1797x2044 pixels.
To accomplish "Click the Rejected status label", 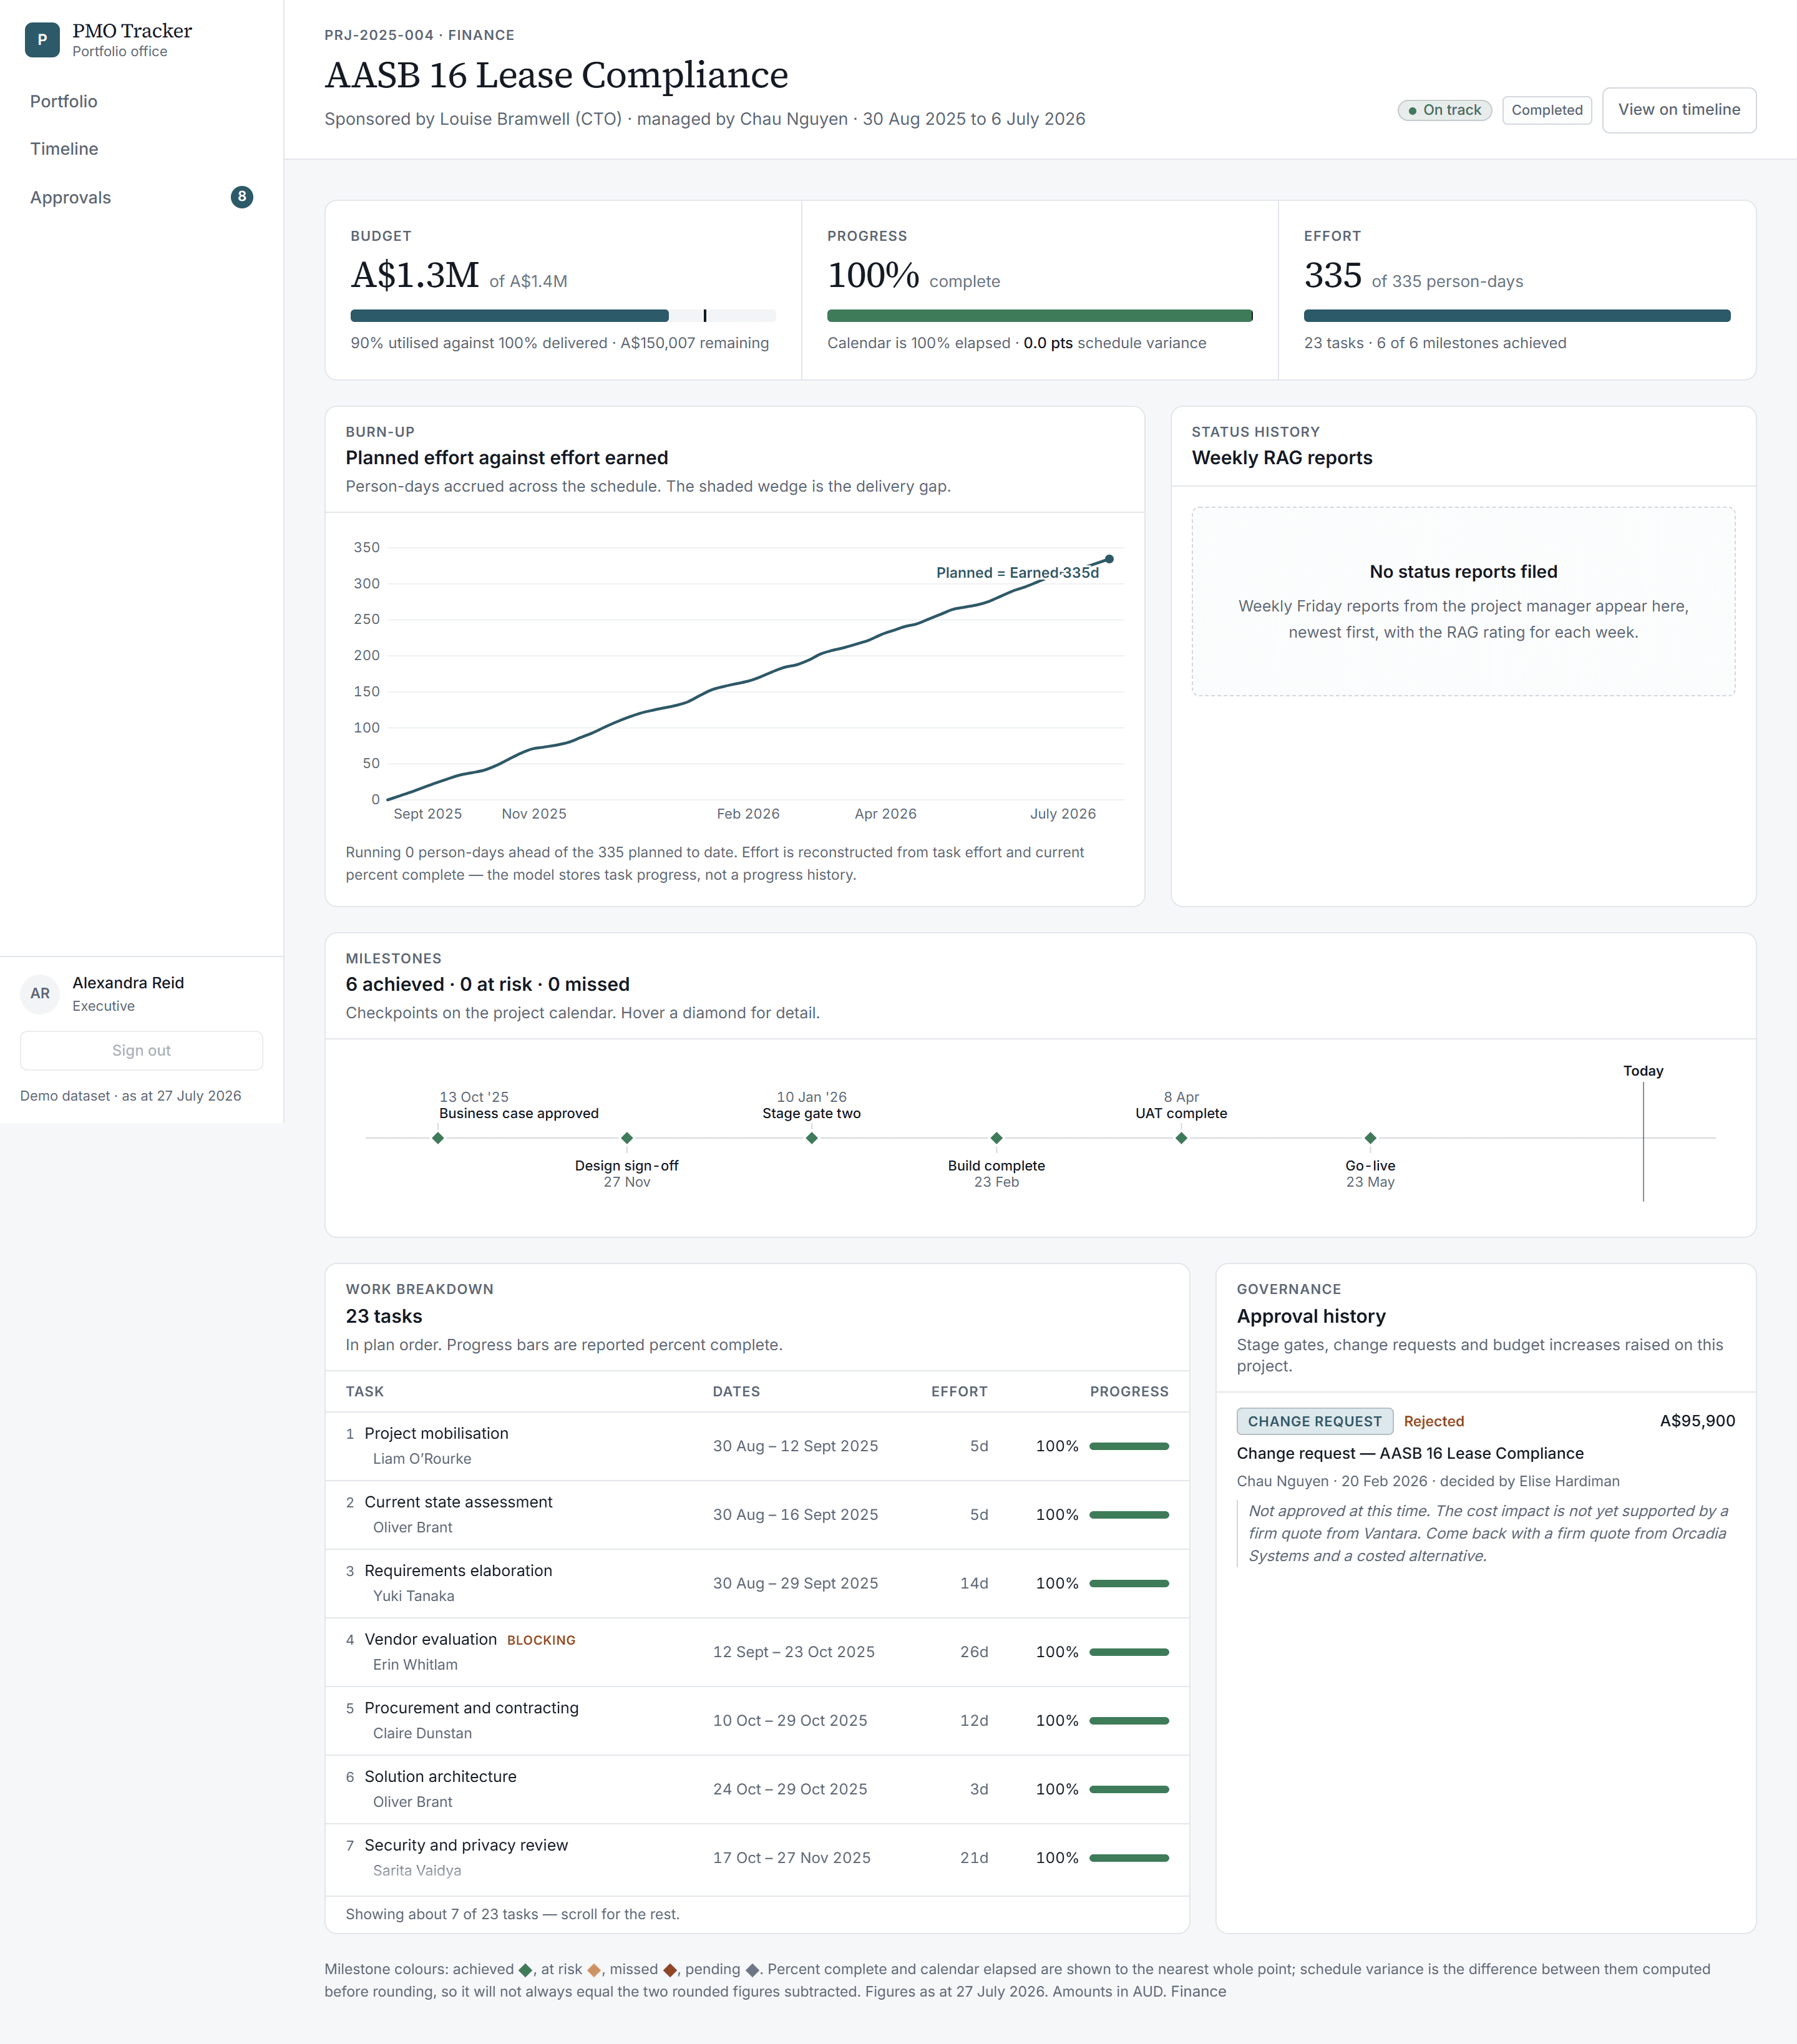I will [x=1434, y=1421].
